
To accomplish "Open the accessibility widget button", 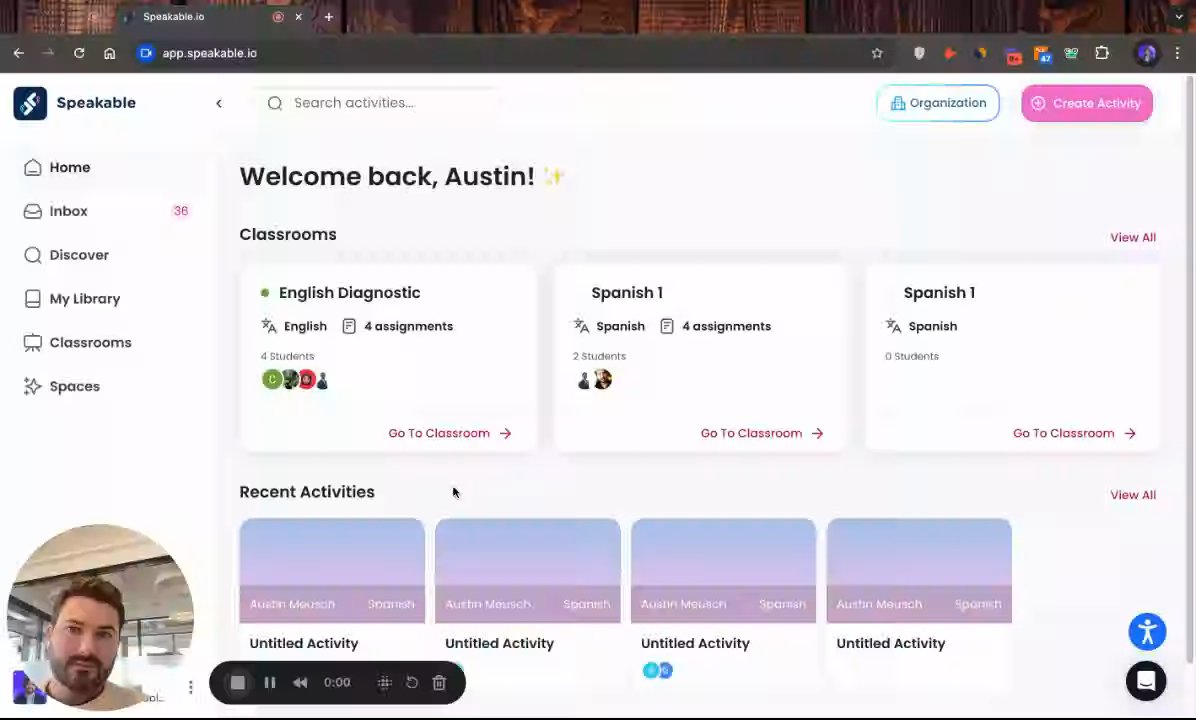I will coord(1147,632).
